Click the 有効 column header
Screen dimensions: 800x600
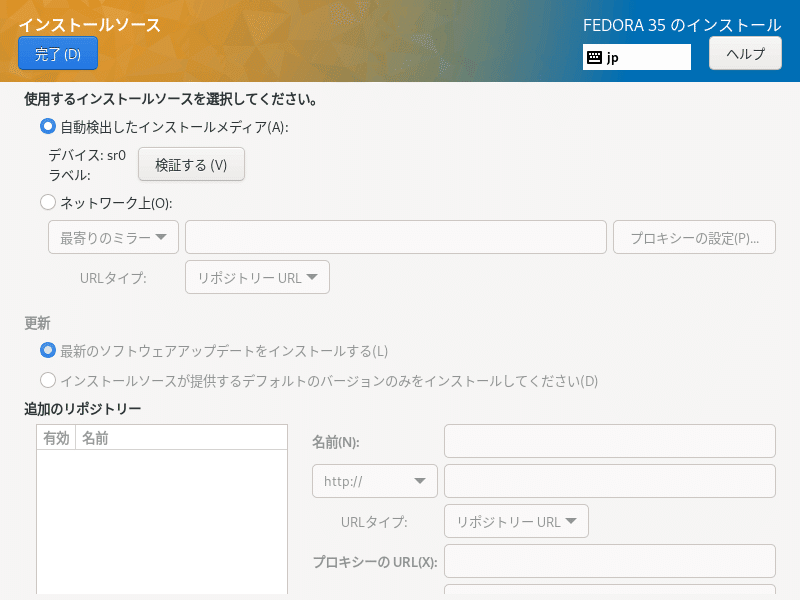[56, 438]
